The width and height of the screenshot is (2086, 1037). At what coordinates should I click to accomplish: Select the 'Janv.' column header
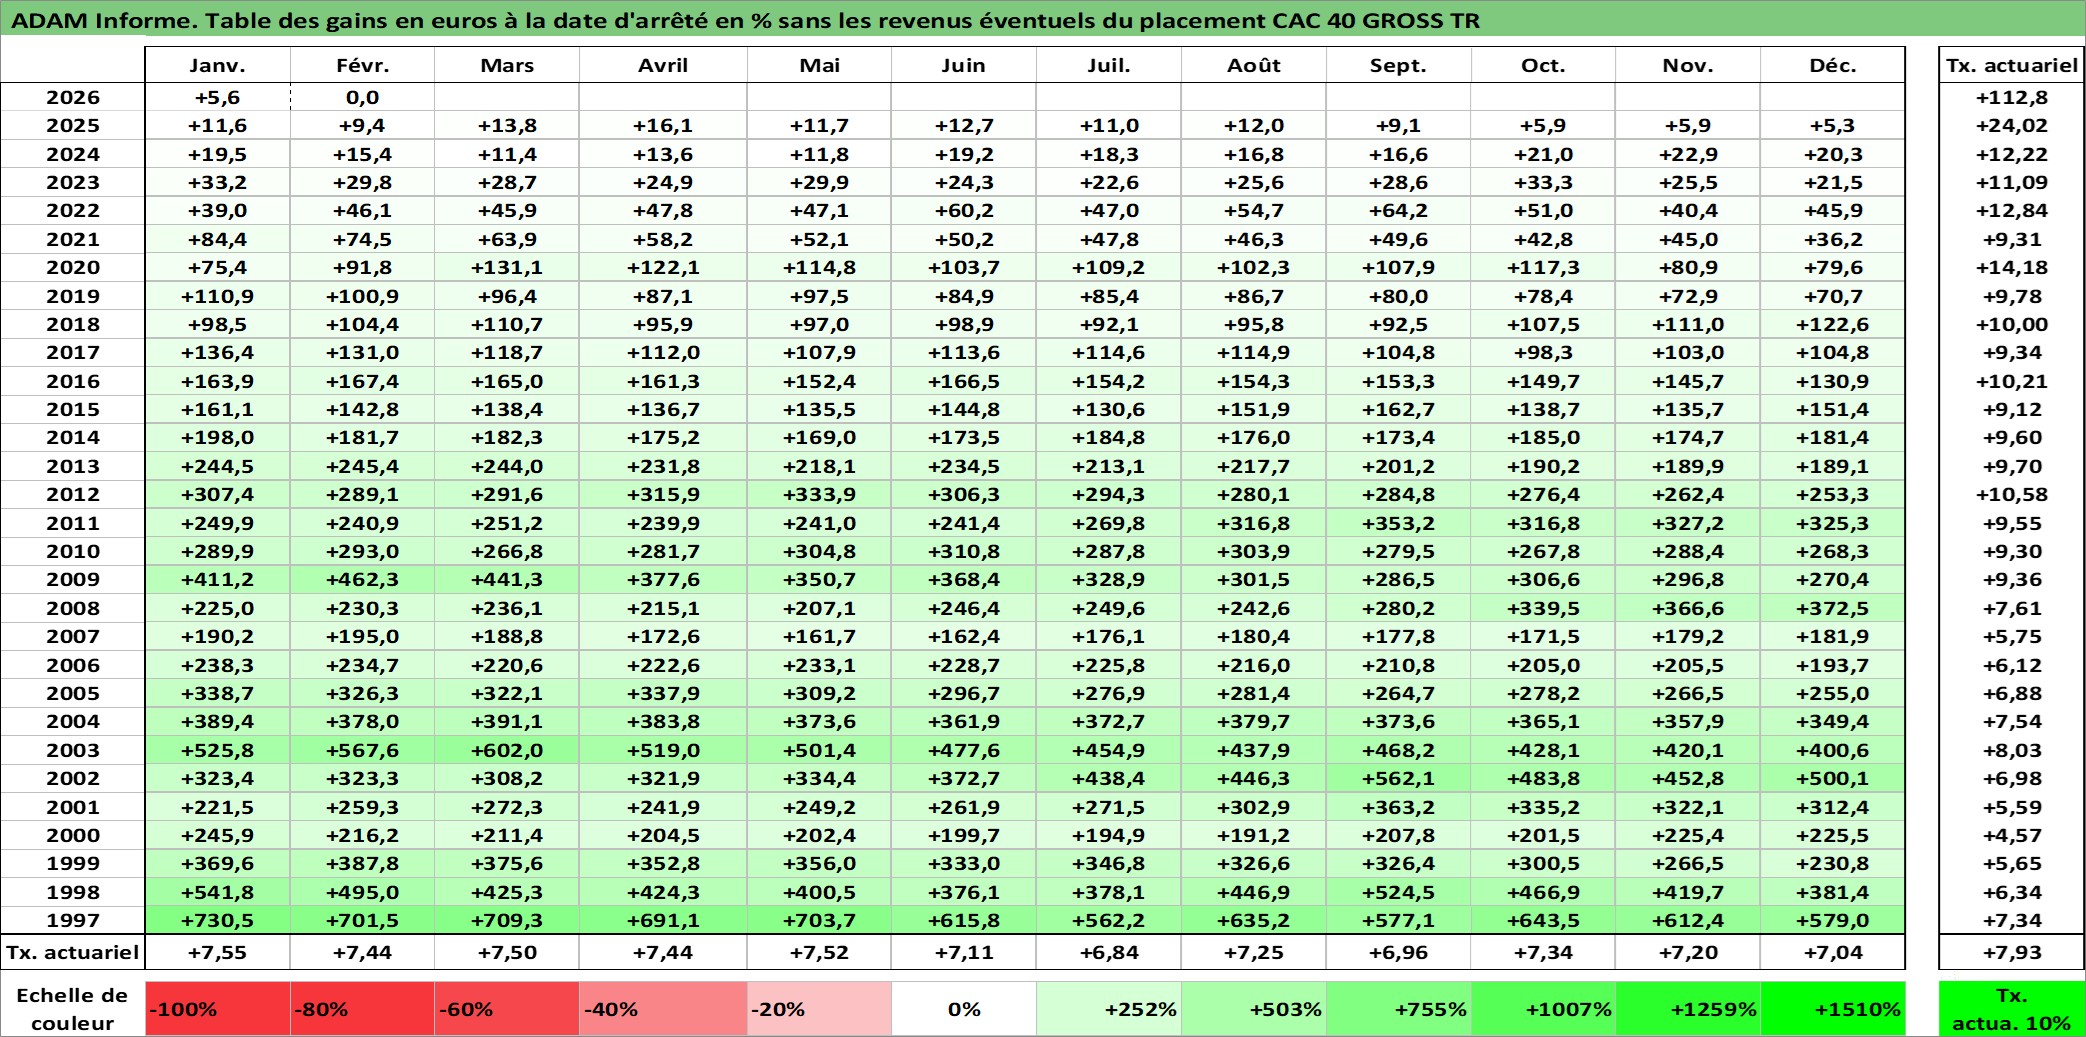pos(217,65)
